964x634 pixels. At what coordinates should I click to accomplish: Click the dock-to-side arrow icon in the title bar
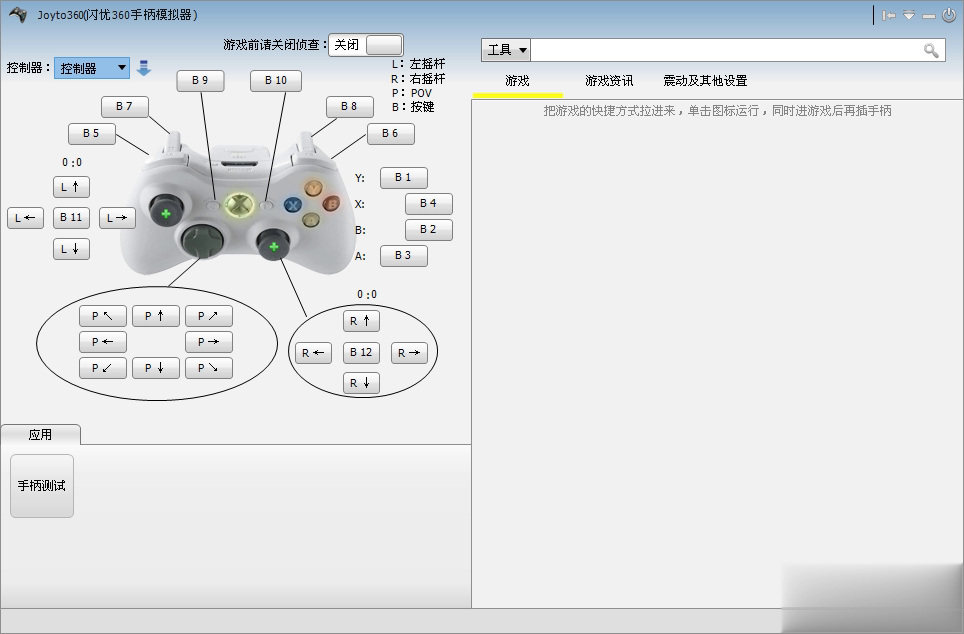tap(888, 15)
